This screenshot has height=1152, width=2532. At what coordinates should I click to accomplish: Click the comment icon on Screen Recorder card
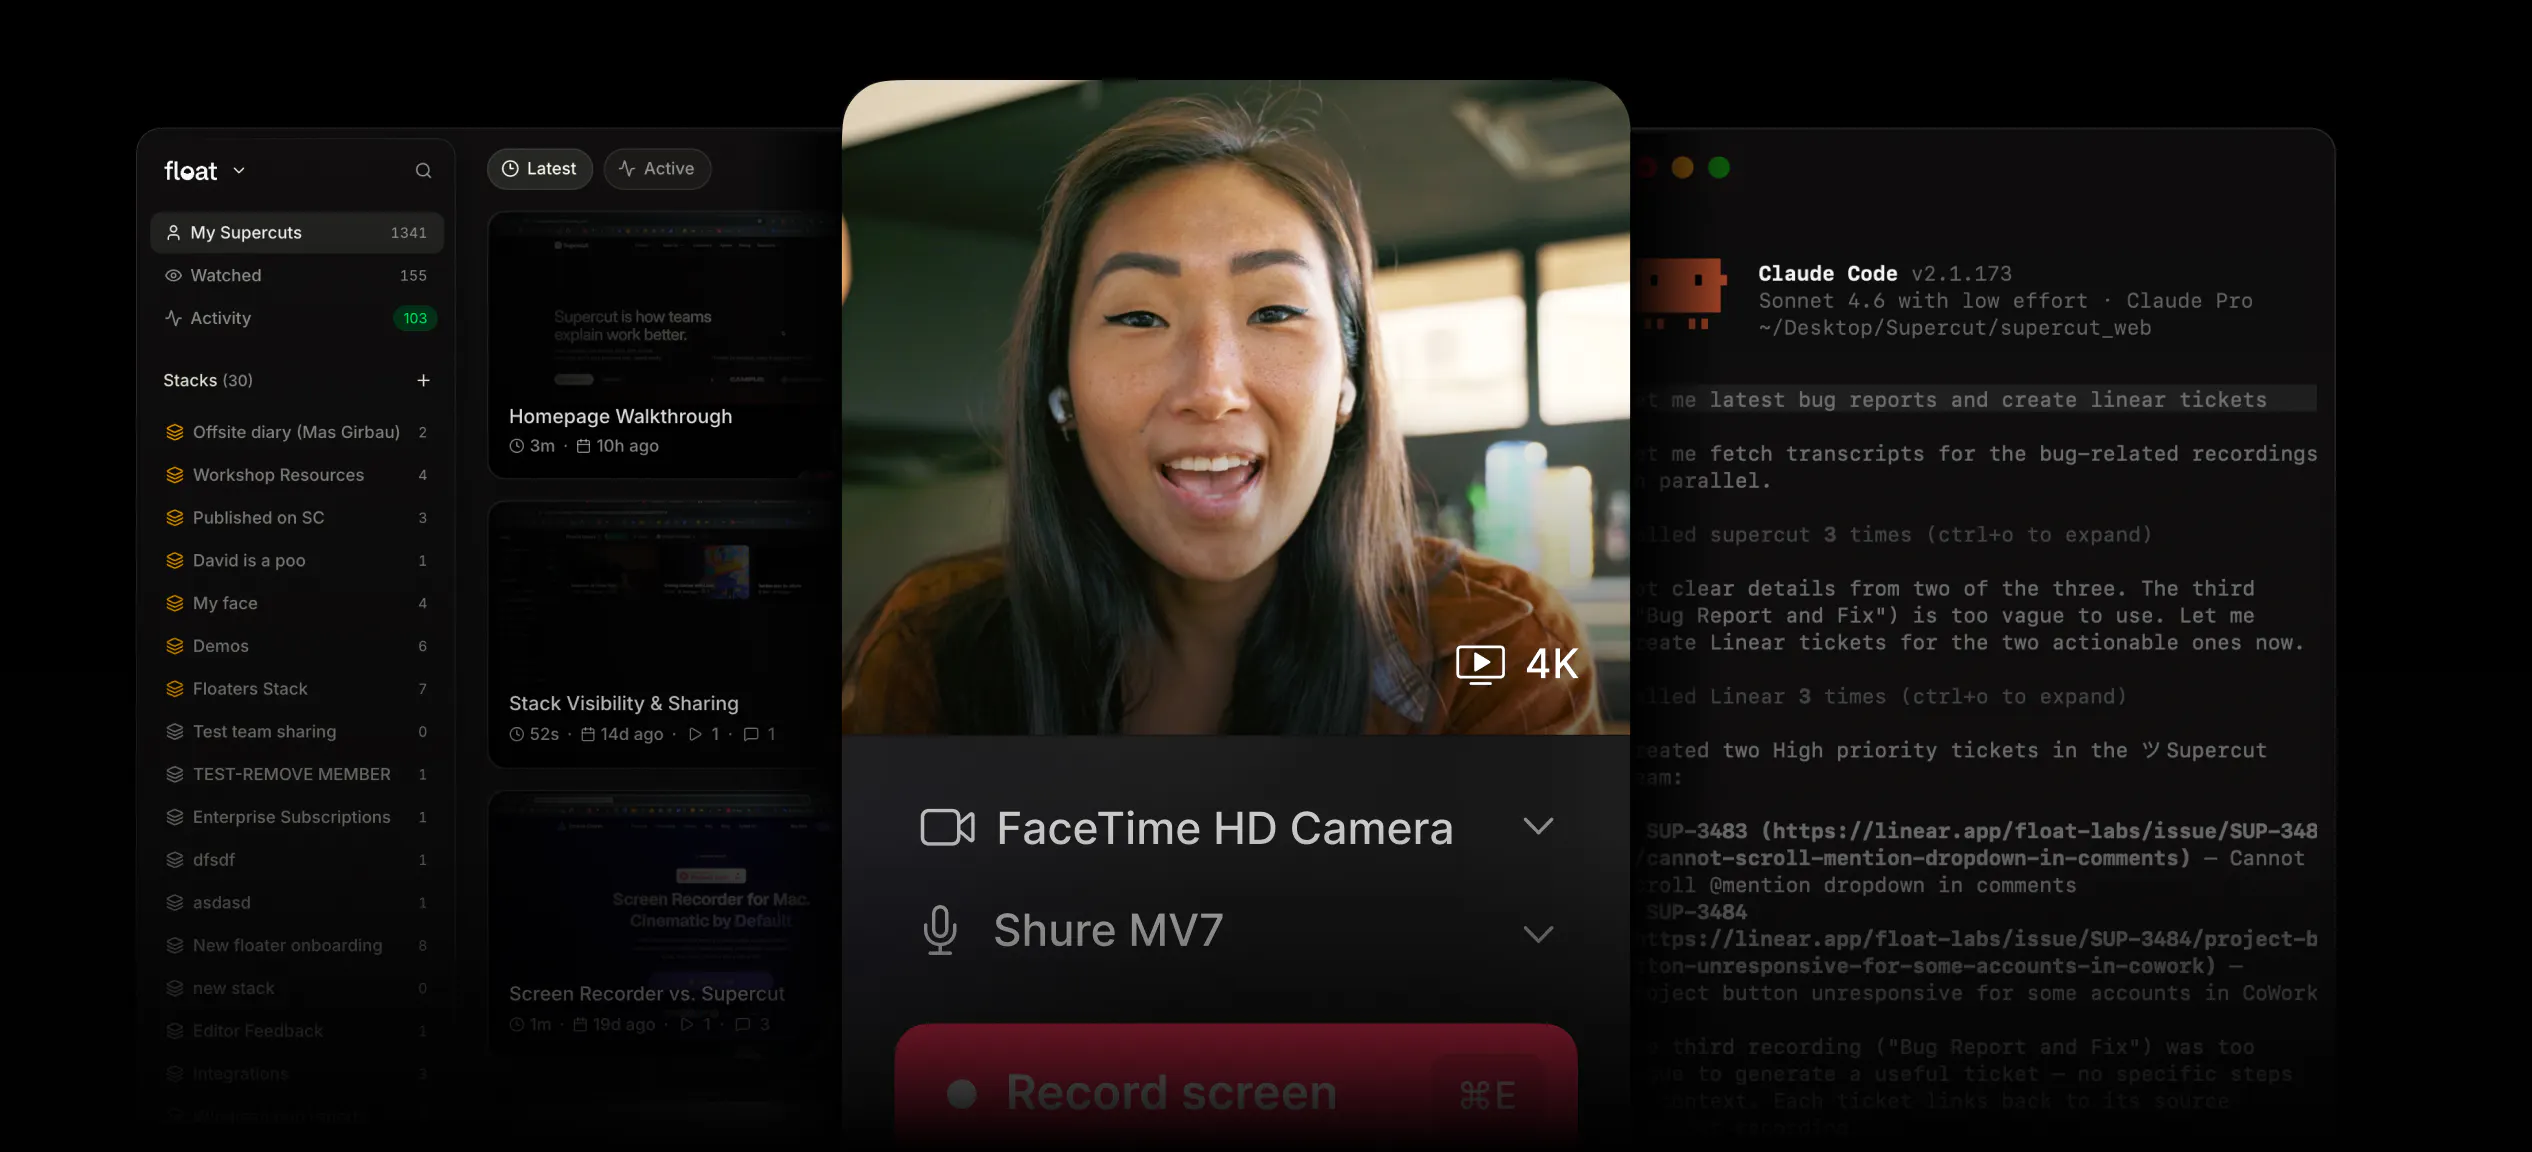pos(743,1024)
